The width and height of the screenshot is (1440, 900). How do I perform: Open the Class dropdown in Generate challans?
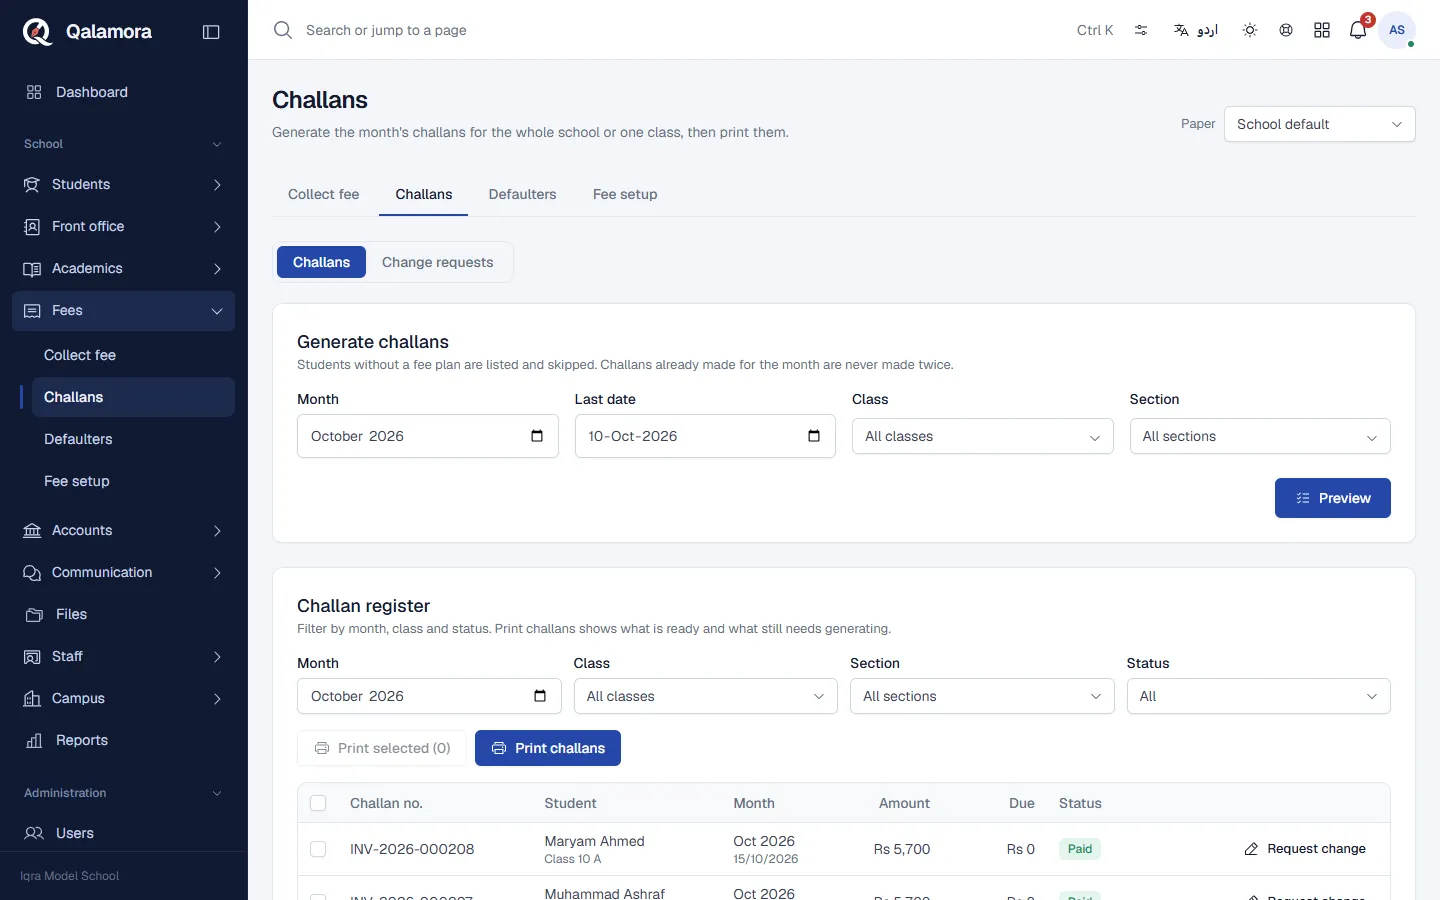tap(982, 436)
